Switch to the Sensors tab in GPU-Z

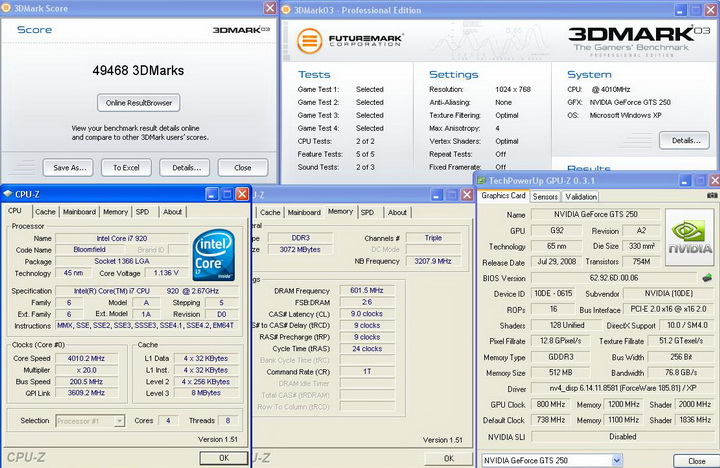545,197
